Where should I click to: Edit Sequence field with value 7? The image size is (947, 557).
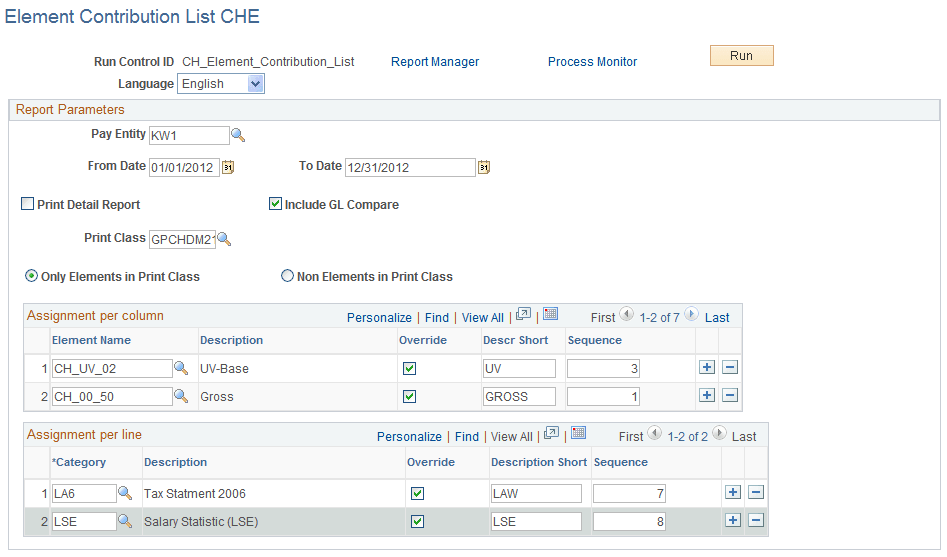(x=629, y=494)
